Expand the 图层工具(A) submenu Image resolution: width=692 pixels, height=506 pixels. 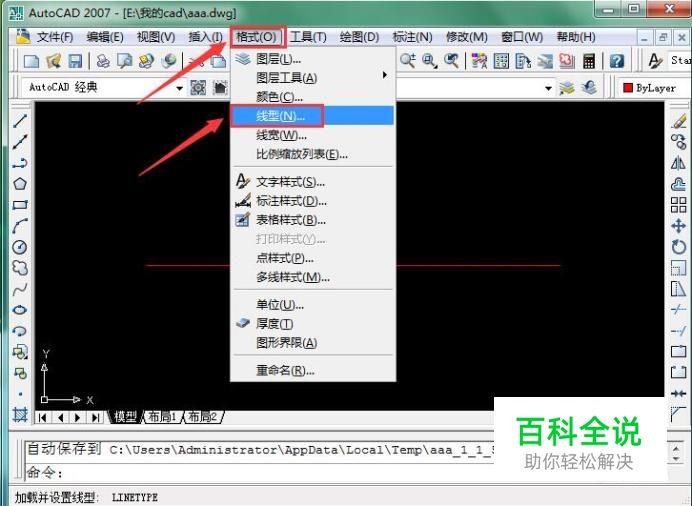(312, 78)
